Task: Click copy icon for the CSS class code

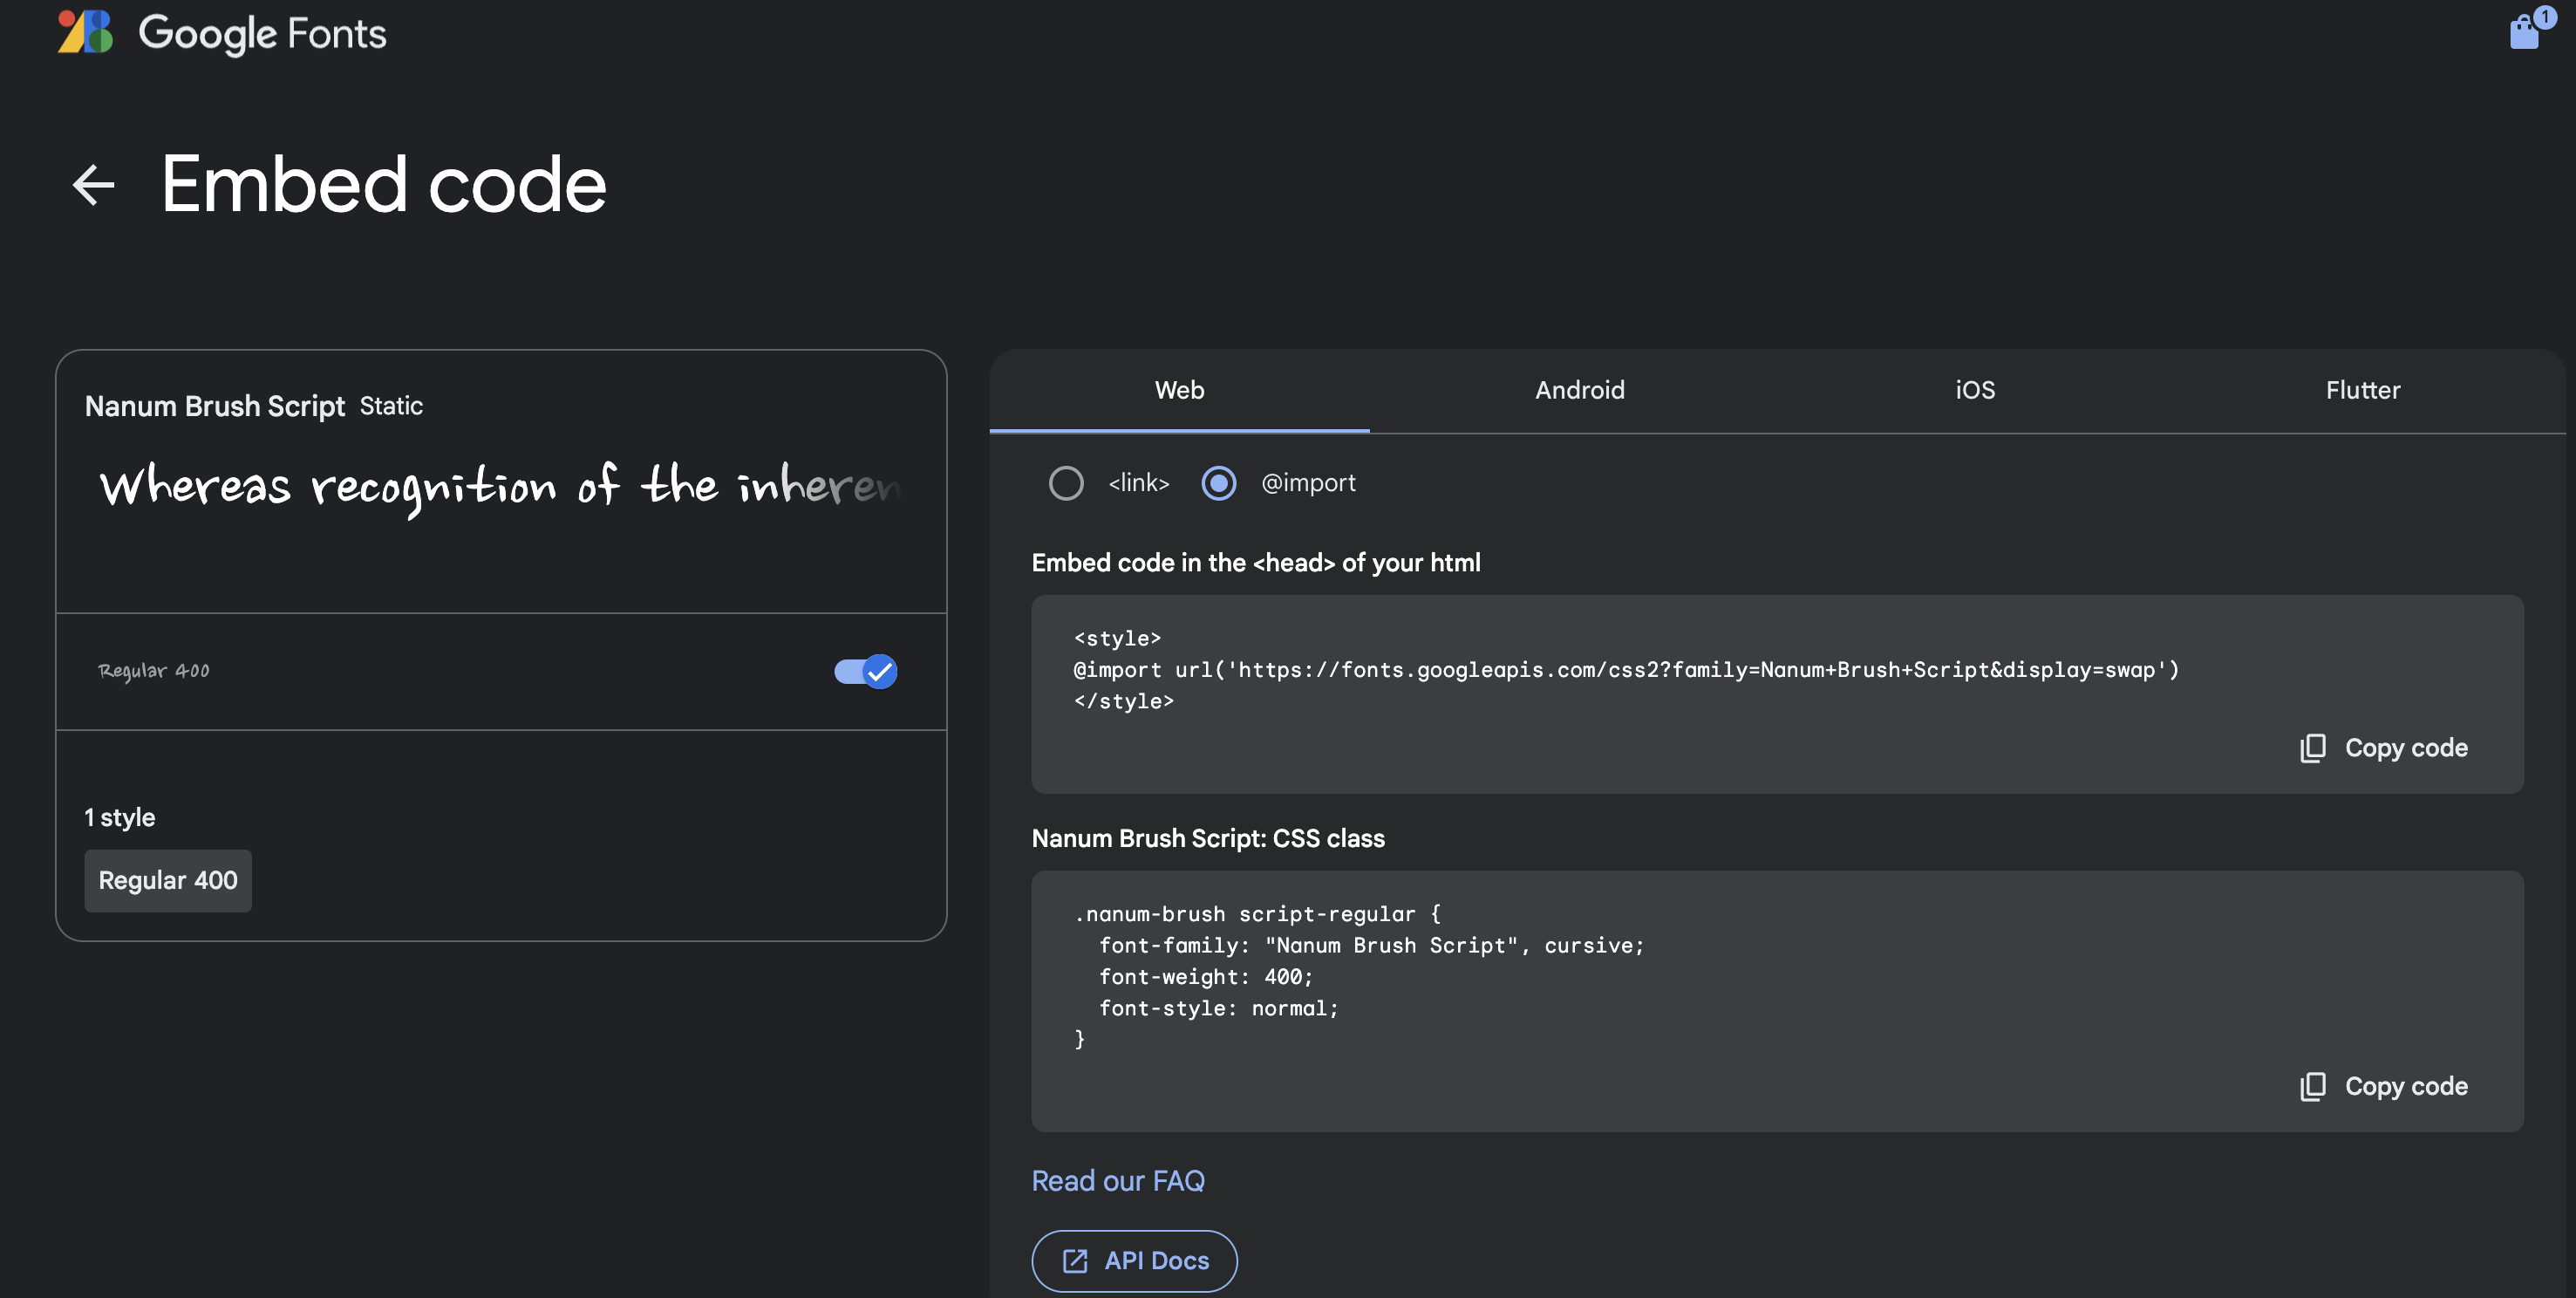Action: tap(2313, 1086)
